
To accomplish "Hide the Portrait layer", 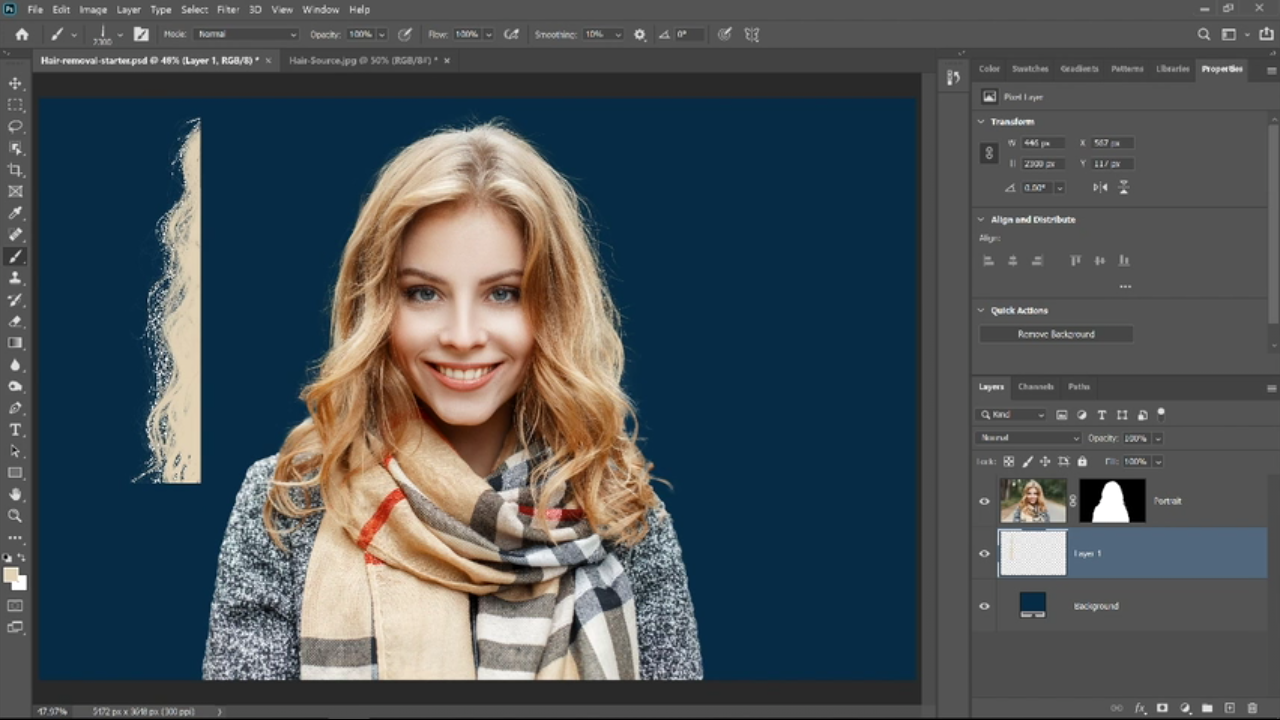I will pos(984,501).
